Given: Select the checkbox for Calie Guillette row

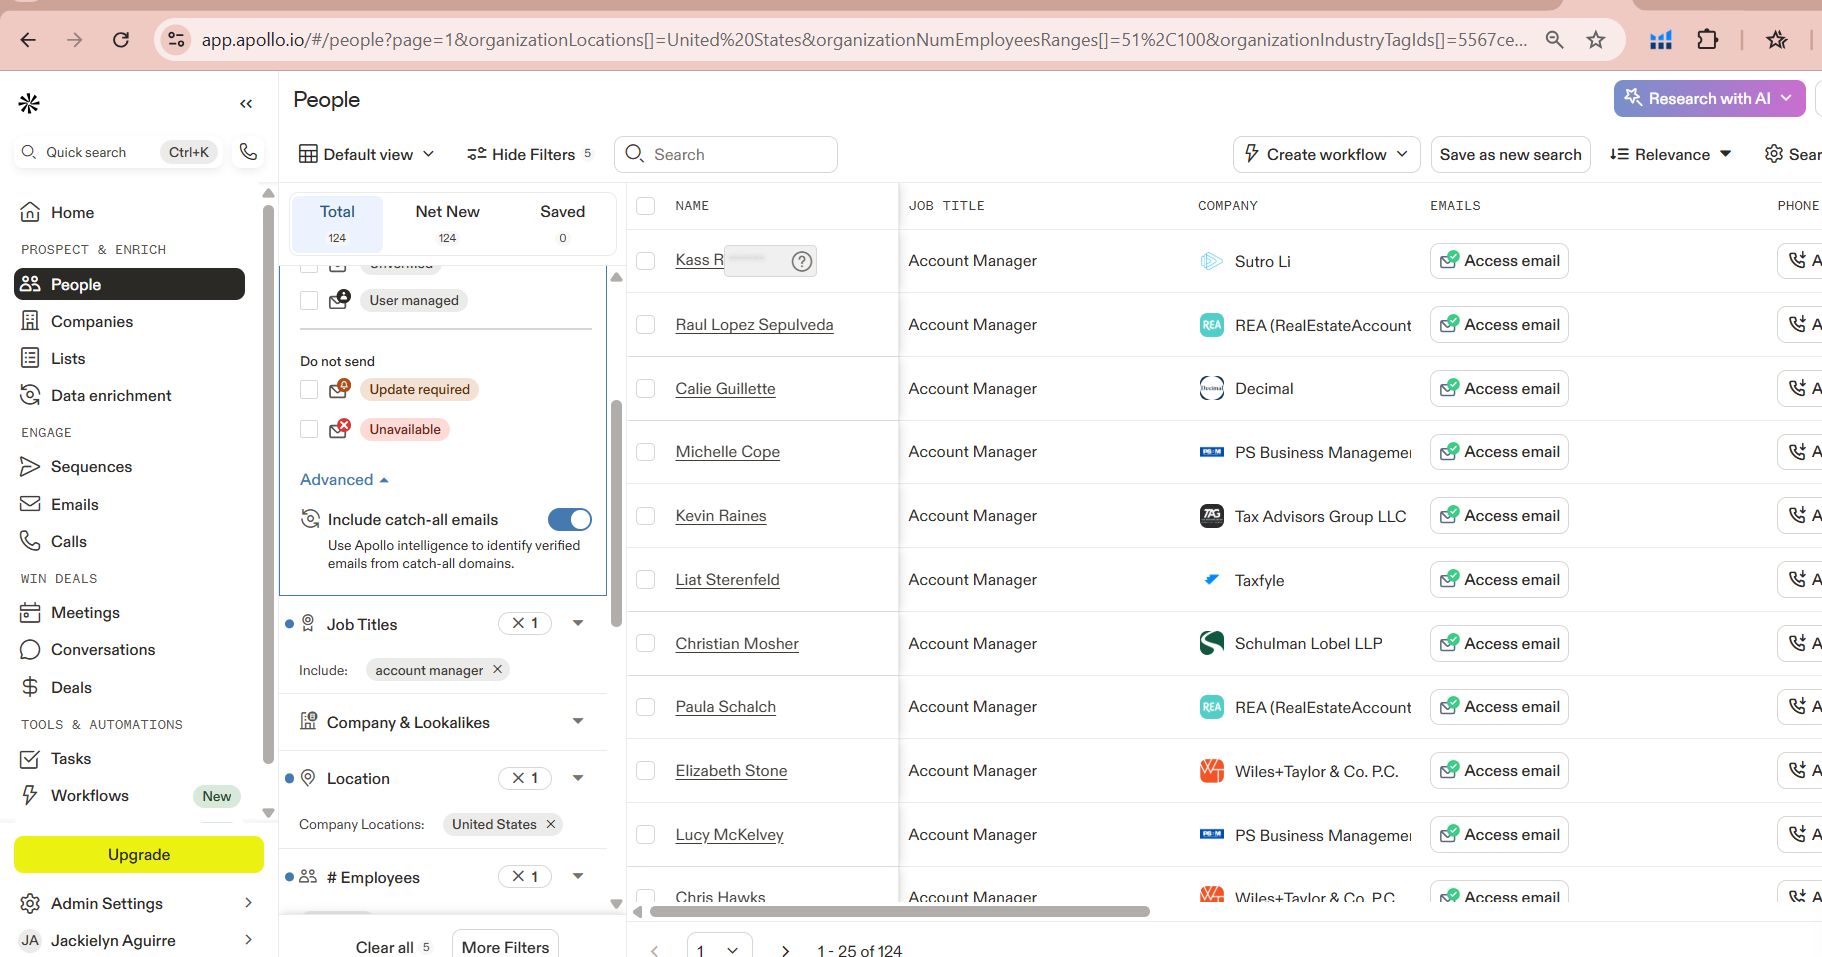Looking at the screenshot, I should pos(646,389).
